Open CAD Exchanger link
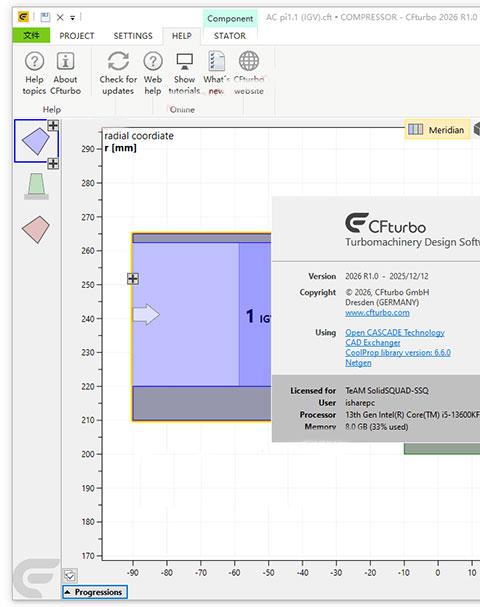This screenshot has height=607, width=480. pyautogui.click(x=373, y=343)
